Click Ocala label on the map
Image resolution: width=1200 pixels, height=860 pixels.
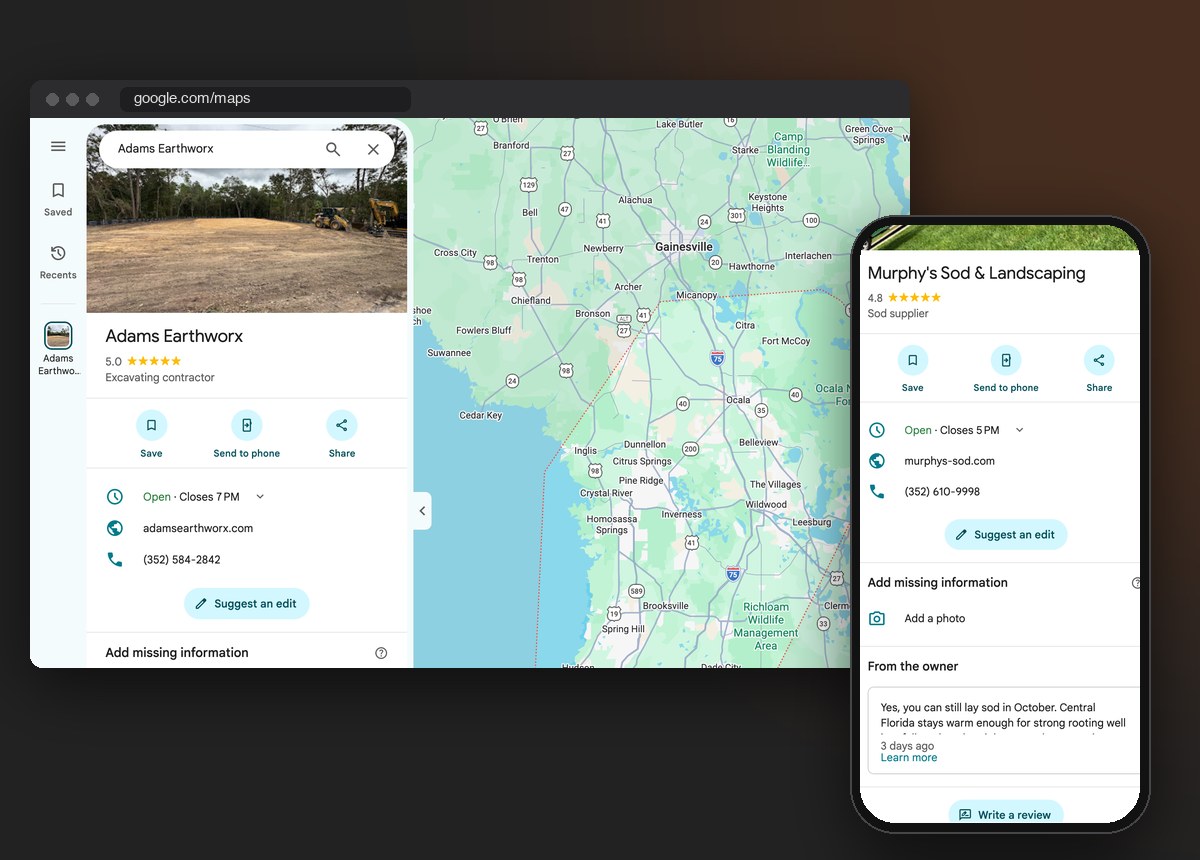click(738, 400)
